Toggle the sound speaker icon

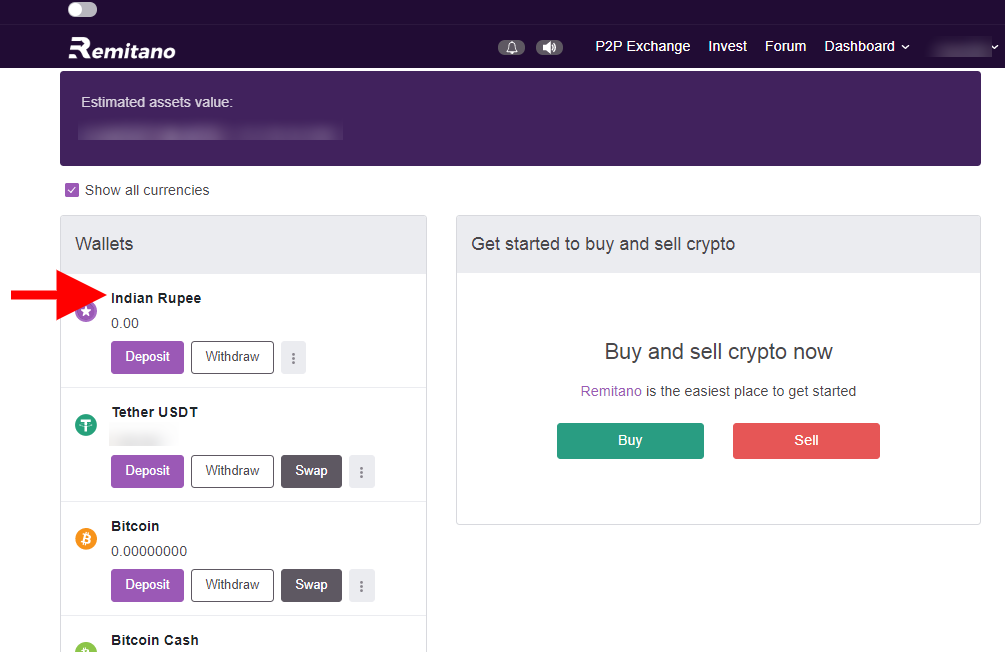pos(549,47)
